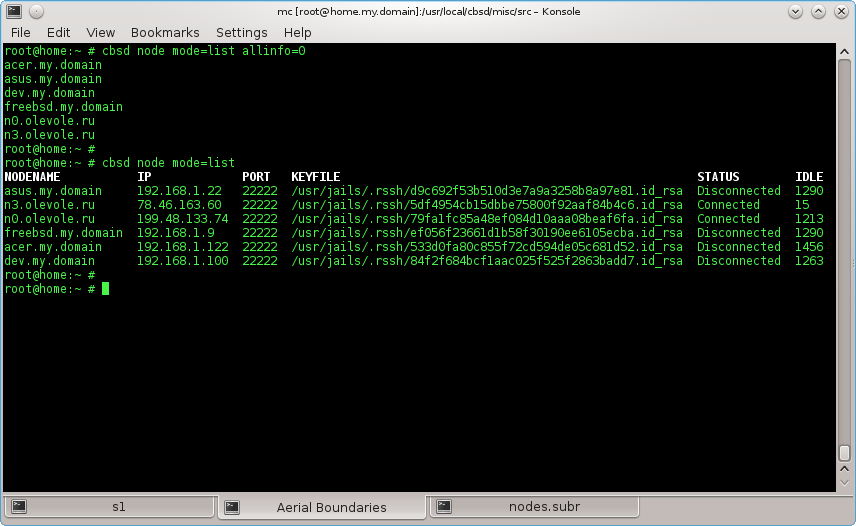The width and height of the screenshot is (856, 526).
Task: Click the terminal icon on Aerial Boundaries tab
Action: coord(232,507)
